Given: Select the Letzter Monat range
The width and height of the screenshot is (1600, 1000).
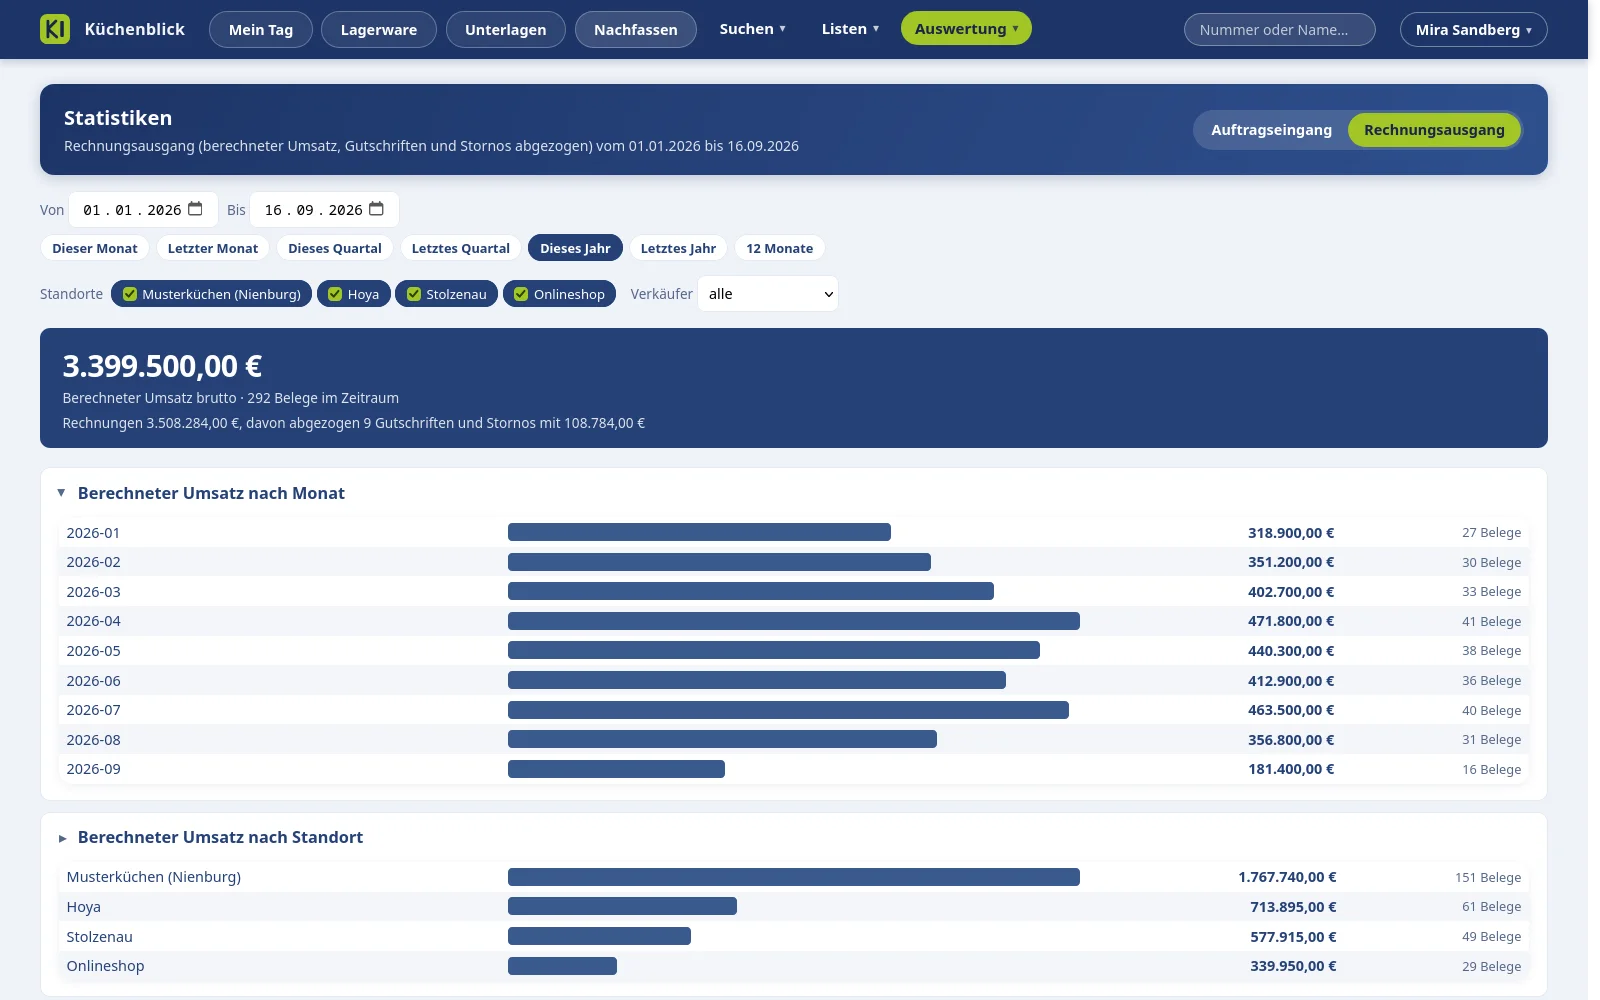Looking at the screenshot, I should point(213,248).
